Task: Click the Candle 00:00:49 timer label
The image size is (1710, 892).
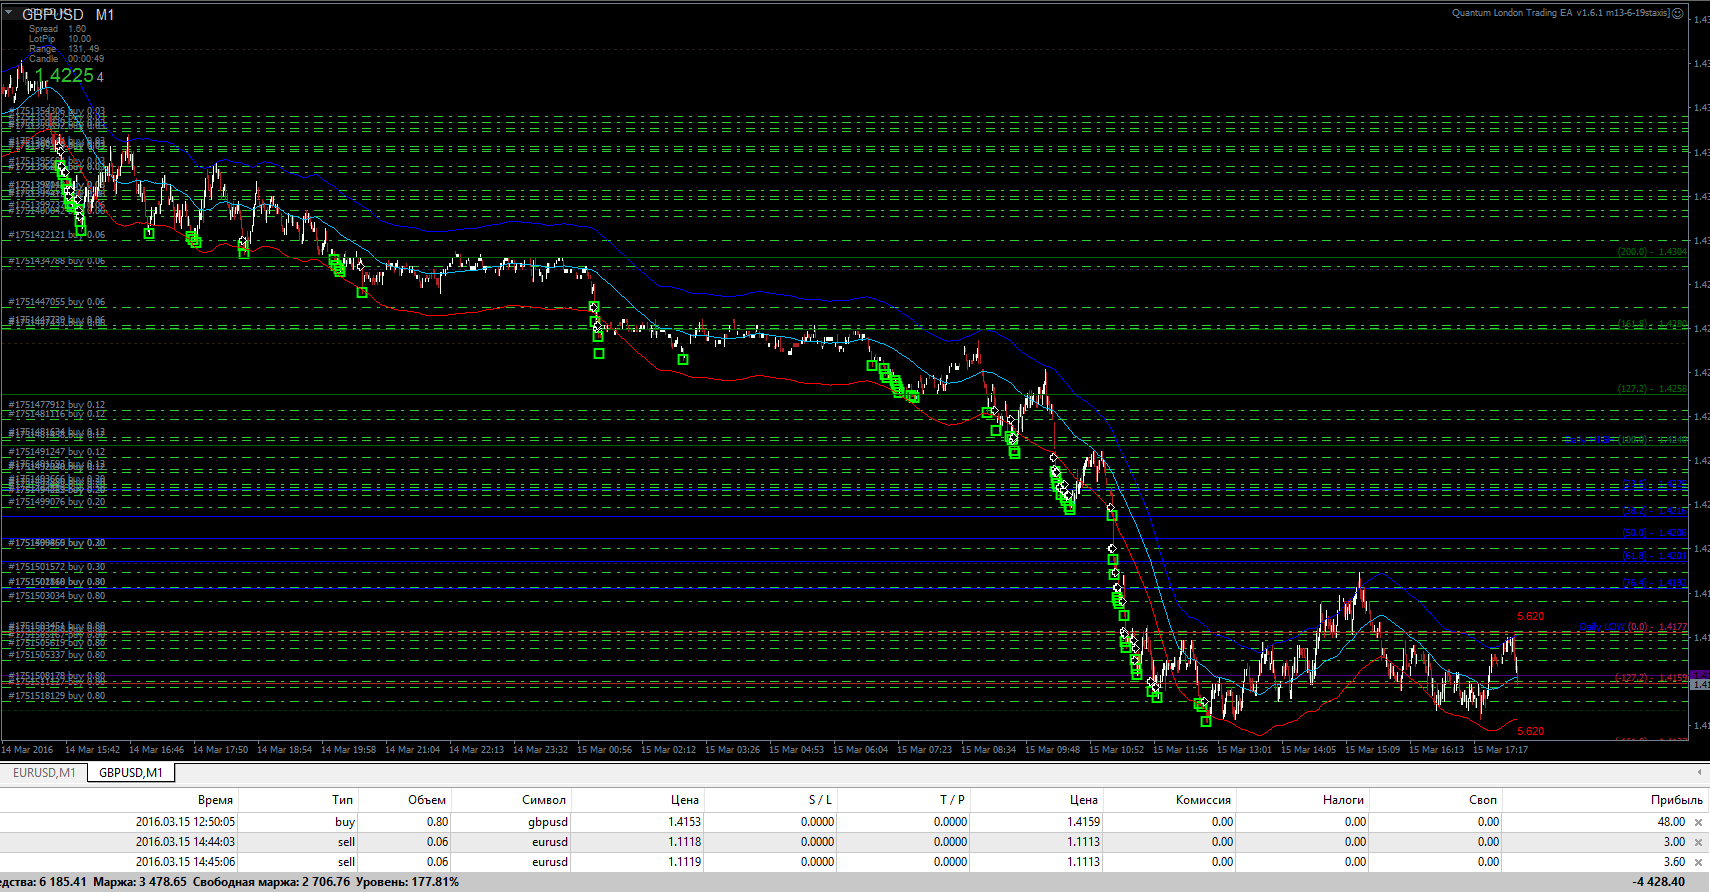Action: [x=66, y=59]
